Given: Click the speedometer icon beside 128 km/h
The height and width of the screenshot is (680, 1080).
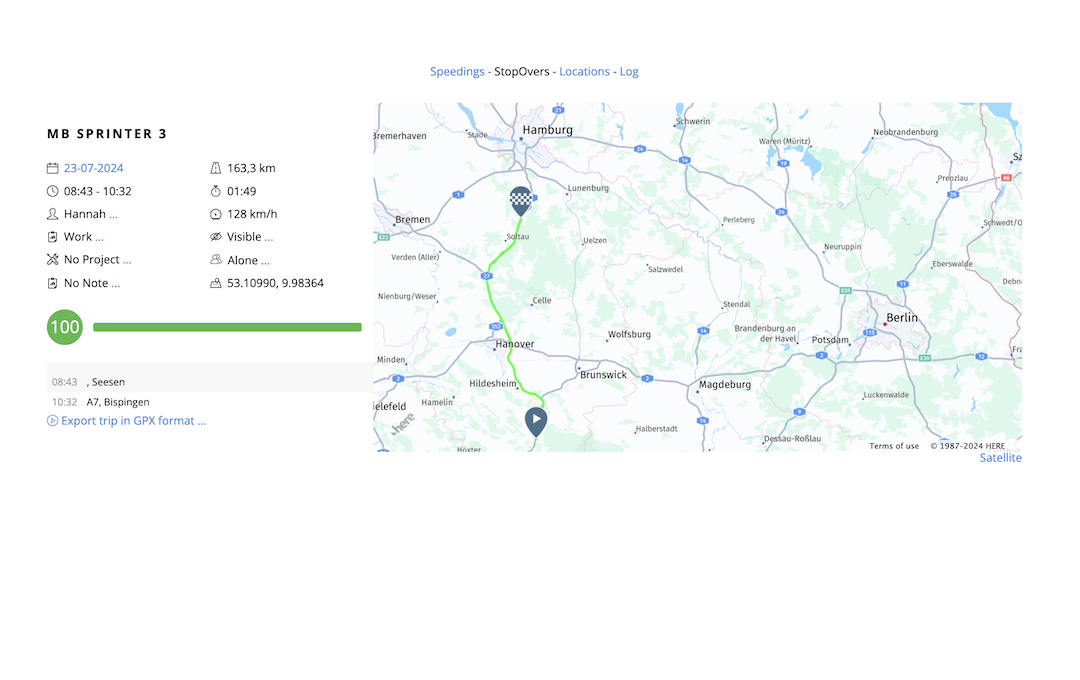Looking at the screenshot, I should (x=216, y=214).
